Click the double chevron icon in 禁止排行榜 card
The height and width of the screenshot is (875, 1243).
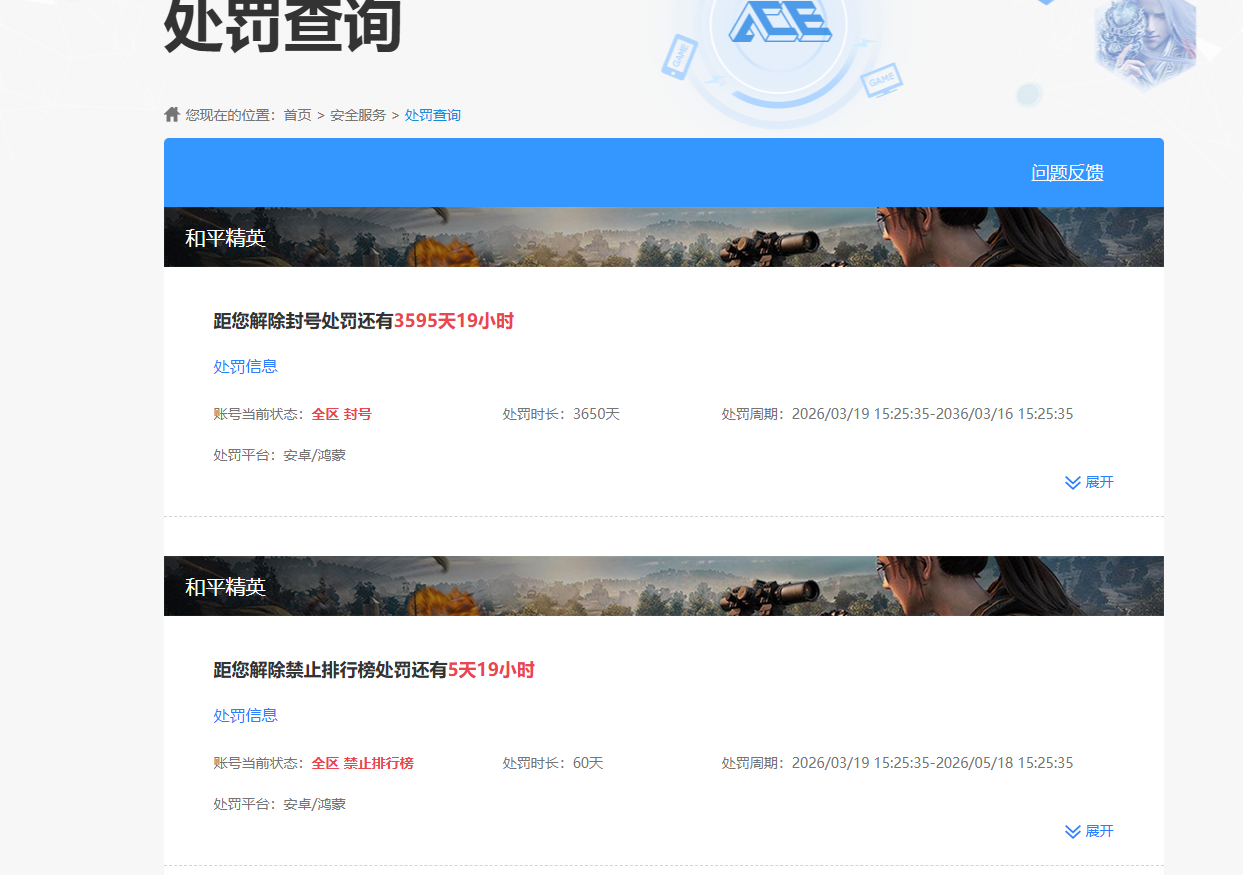coord(1073,832)
